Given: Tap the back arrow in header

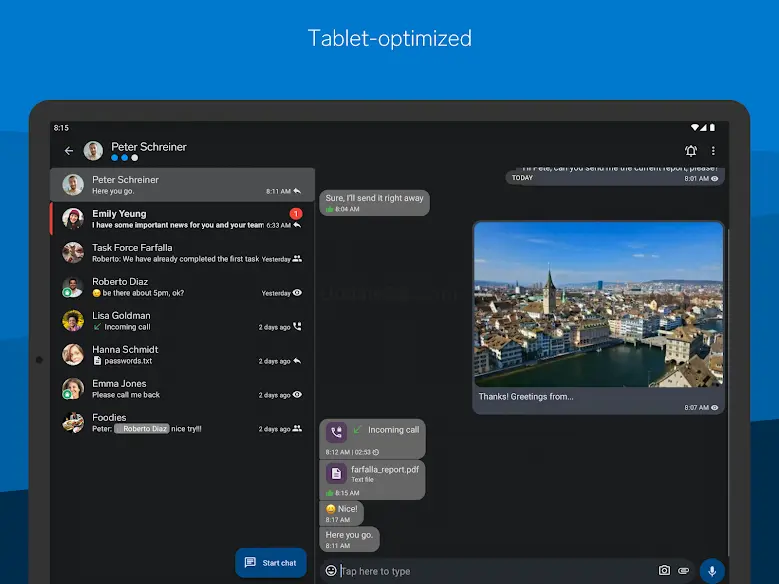Looking at the screenshot, I should (69, 151).
